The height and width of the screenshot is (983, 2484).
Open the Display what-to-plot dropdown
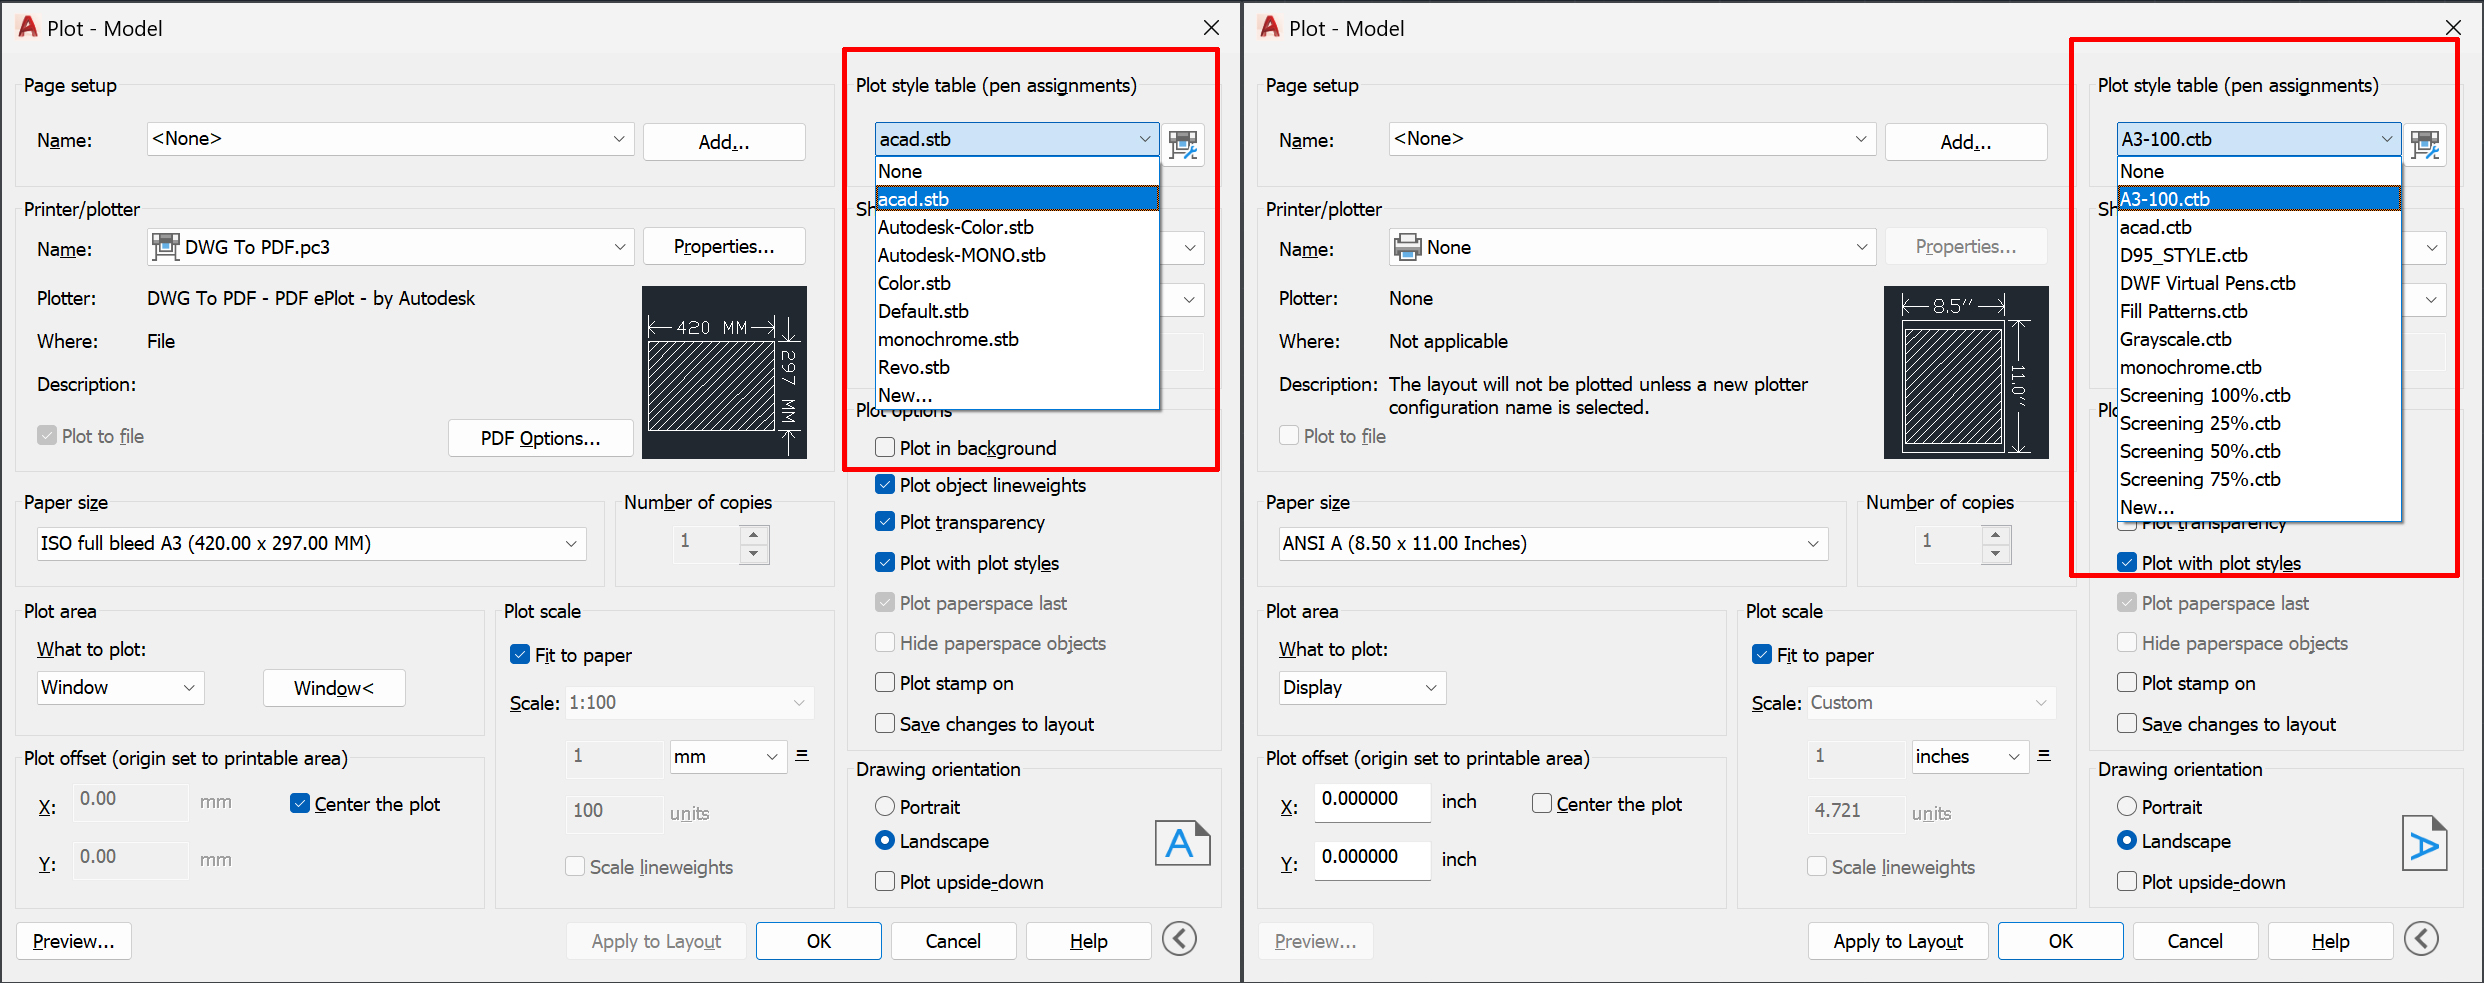[x=1430, y=688]
